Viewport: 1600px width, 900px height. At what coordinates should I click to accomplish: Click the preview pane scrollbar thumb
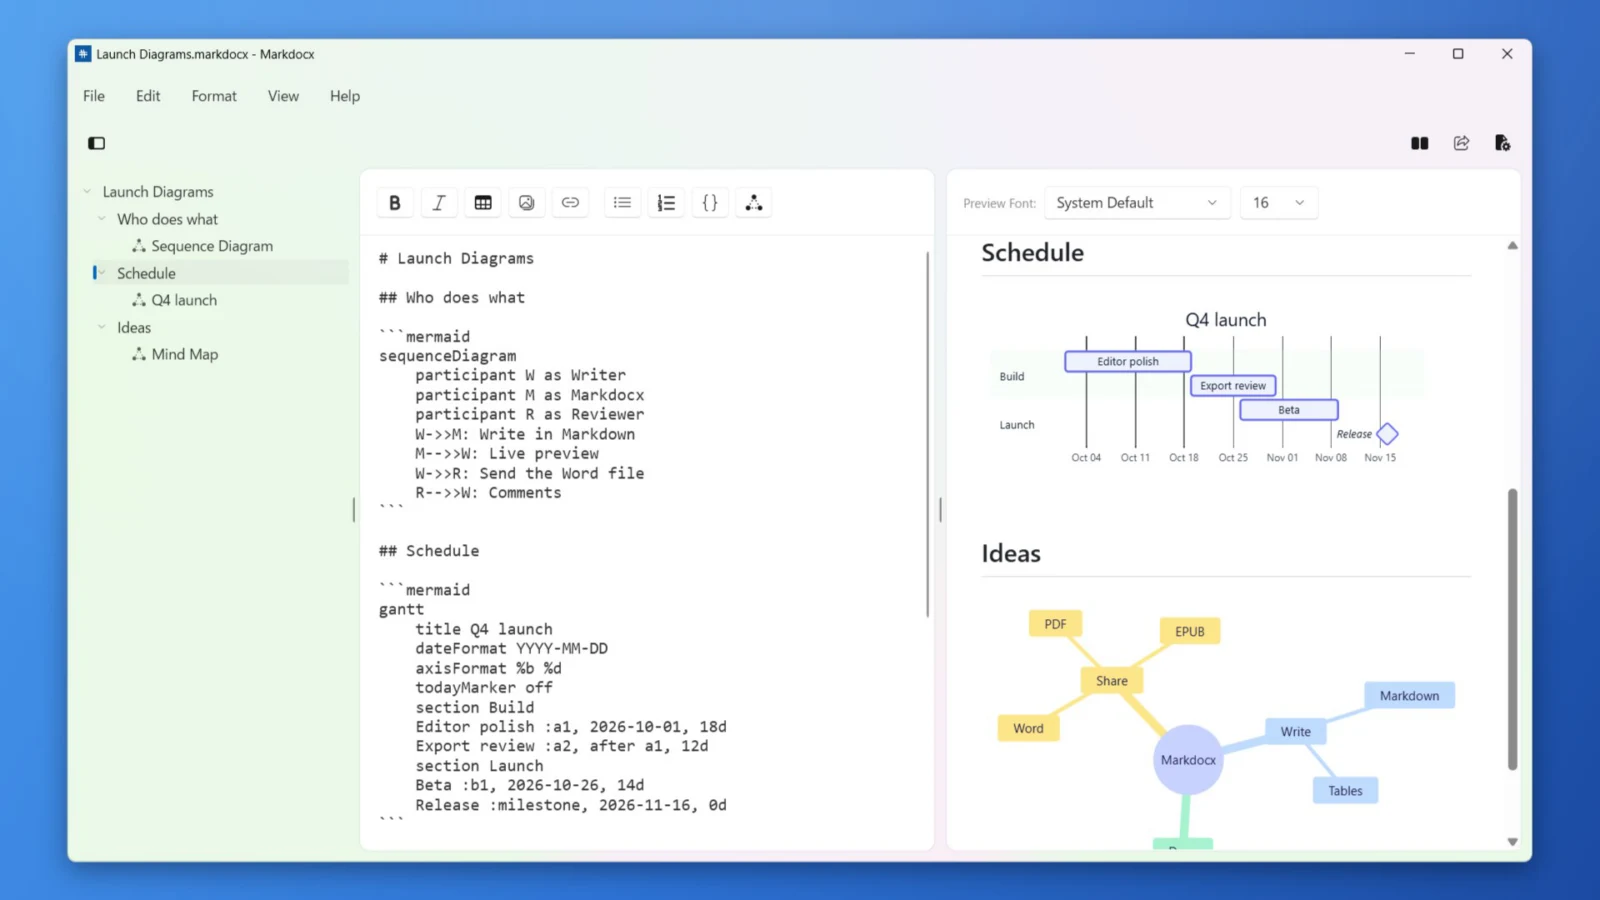click(x=1512, y=629)
